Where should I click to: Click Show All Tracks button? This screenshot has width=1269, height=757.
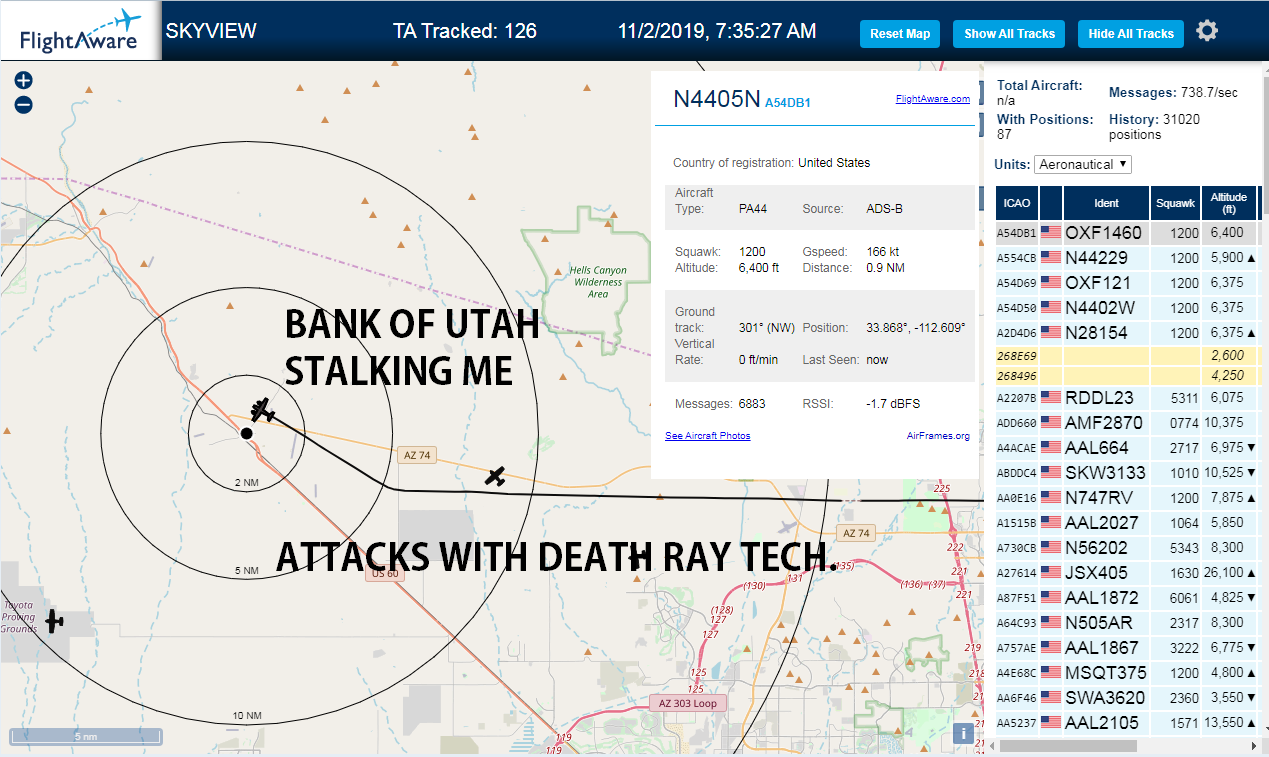[1009, 33]
